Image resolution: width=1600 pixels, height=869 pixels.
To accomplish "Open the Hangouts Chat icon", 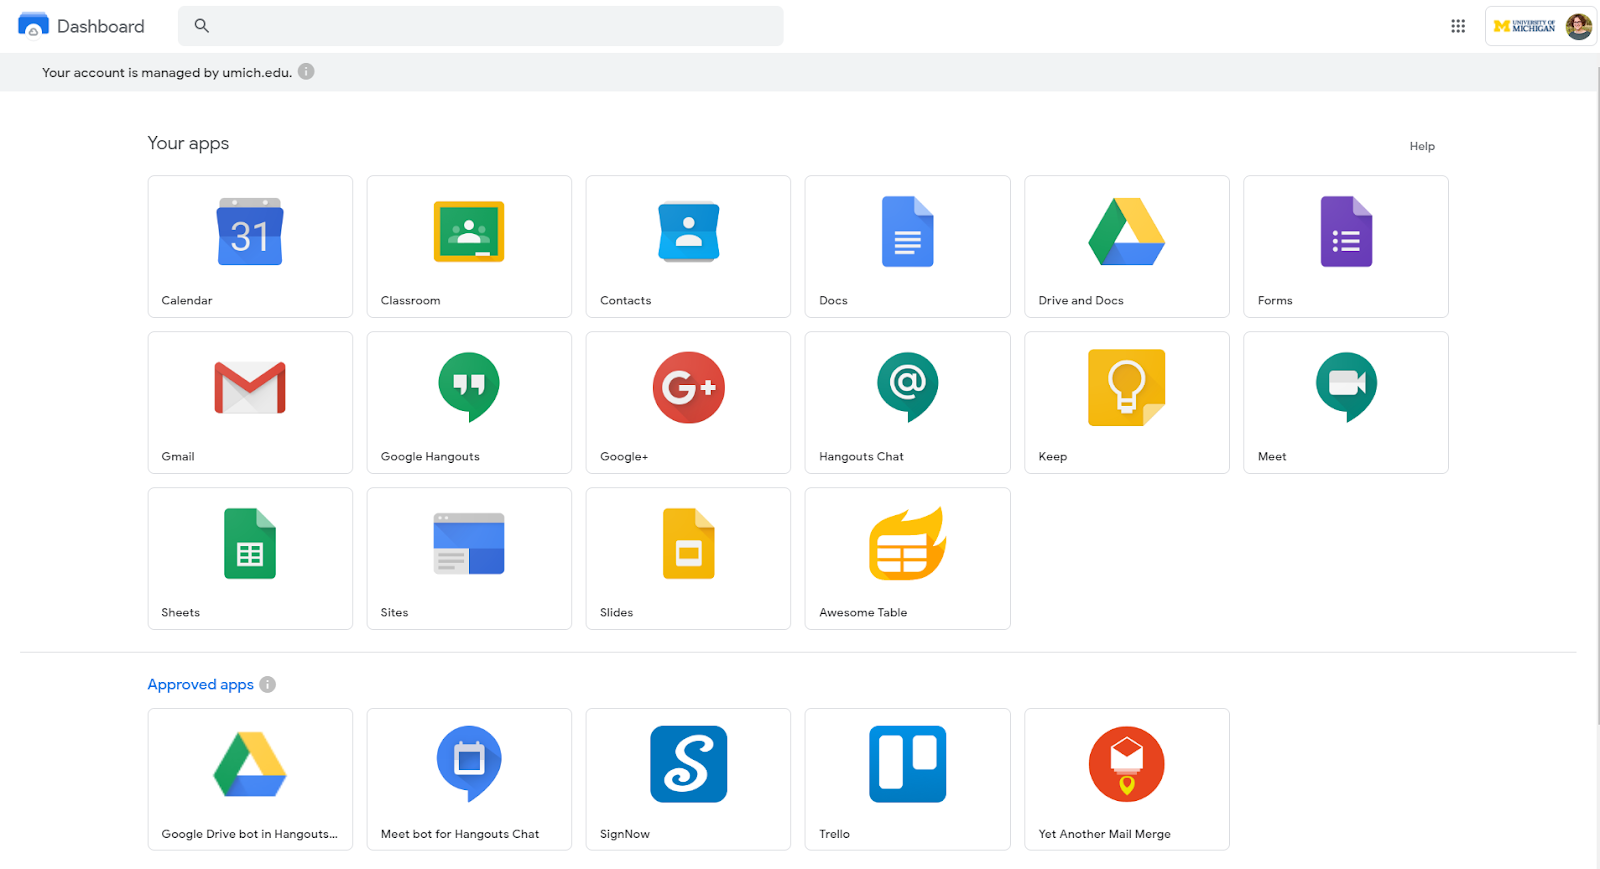I will 907,387.
